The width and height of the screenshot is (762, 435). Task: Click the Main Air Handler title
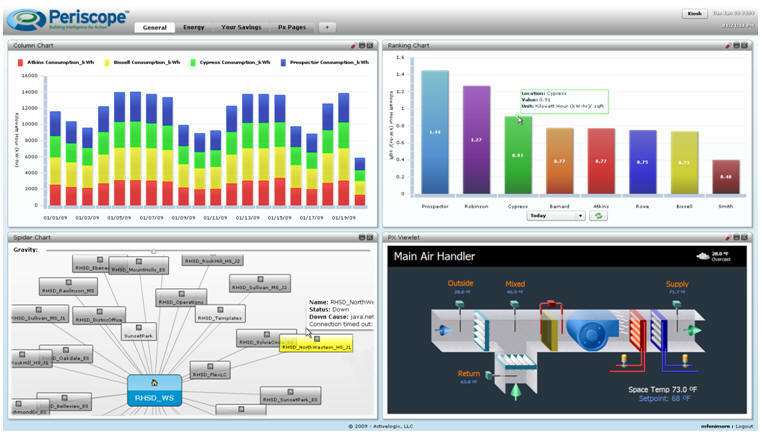434,256
